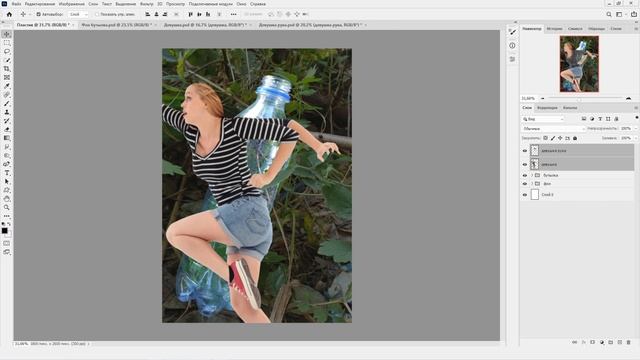Screen dimensions: 640x360
Task: Hide the second selected layer (eye icon)
Action: pos(525,164)
